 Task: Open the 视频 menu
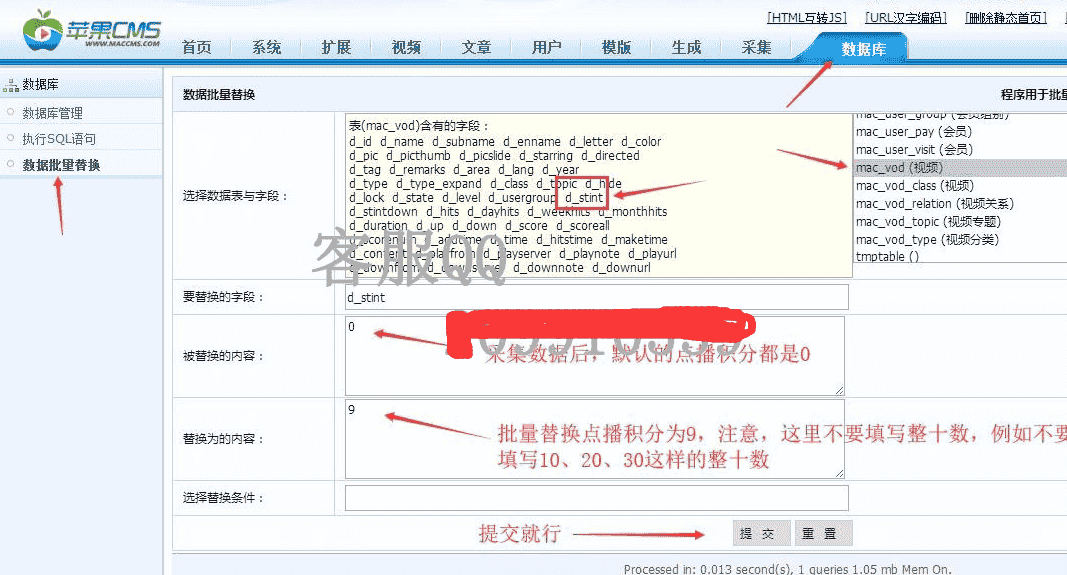406,48
